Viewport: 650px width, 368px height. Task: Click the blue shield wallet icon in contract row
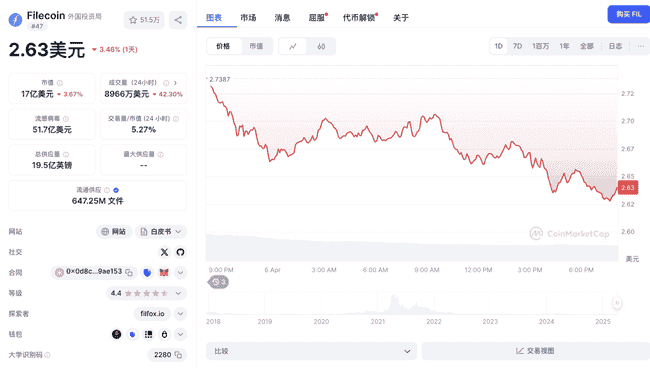coord(147,272)
